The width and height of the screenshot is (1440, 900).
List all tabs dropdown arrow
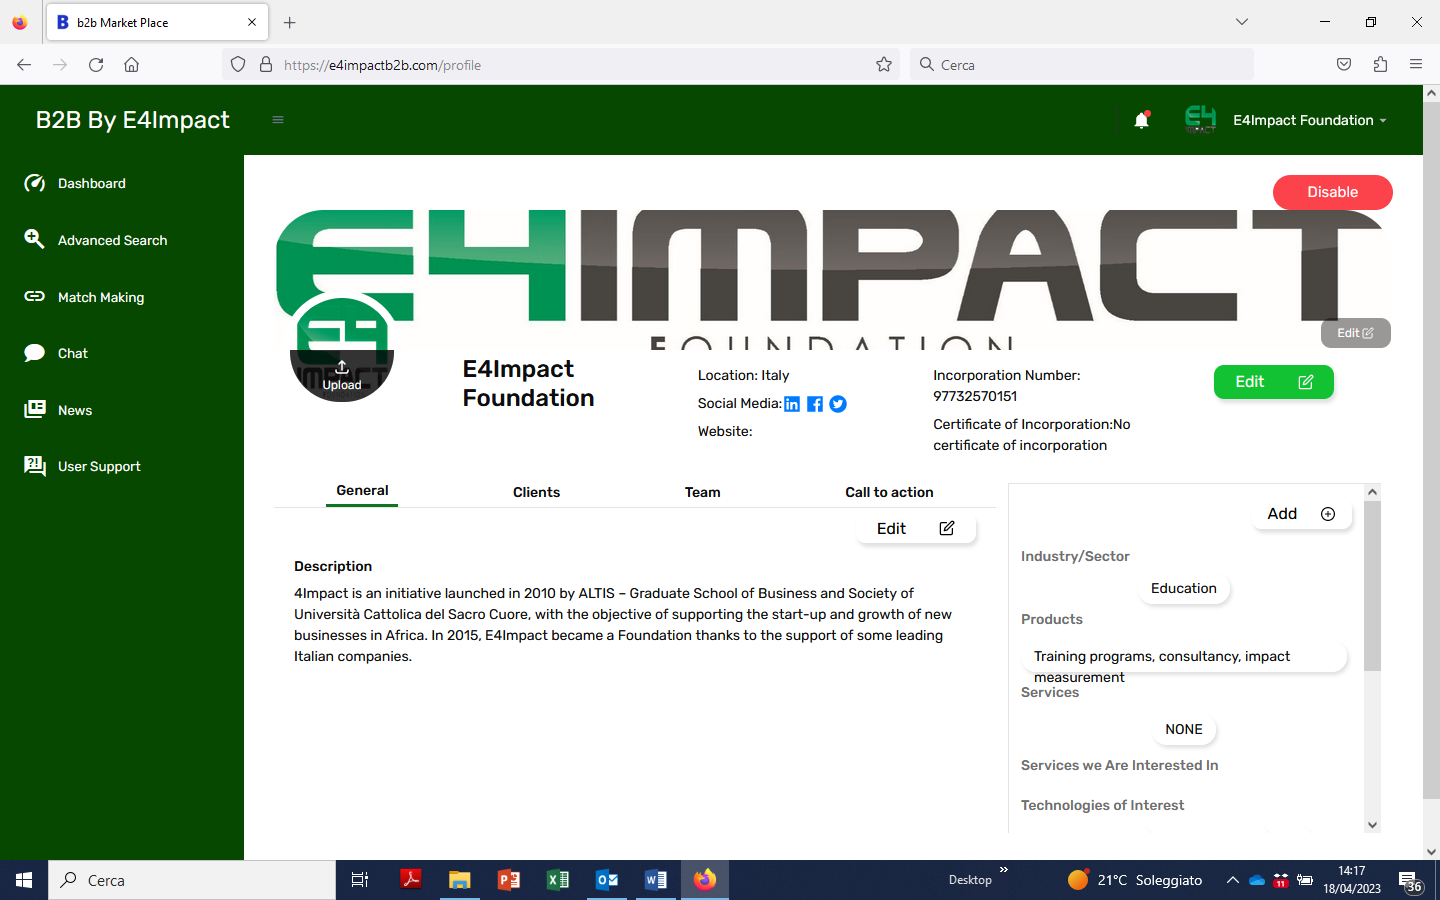[x=1242, y=22]
